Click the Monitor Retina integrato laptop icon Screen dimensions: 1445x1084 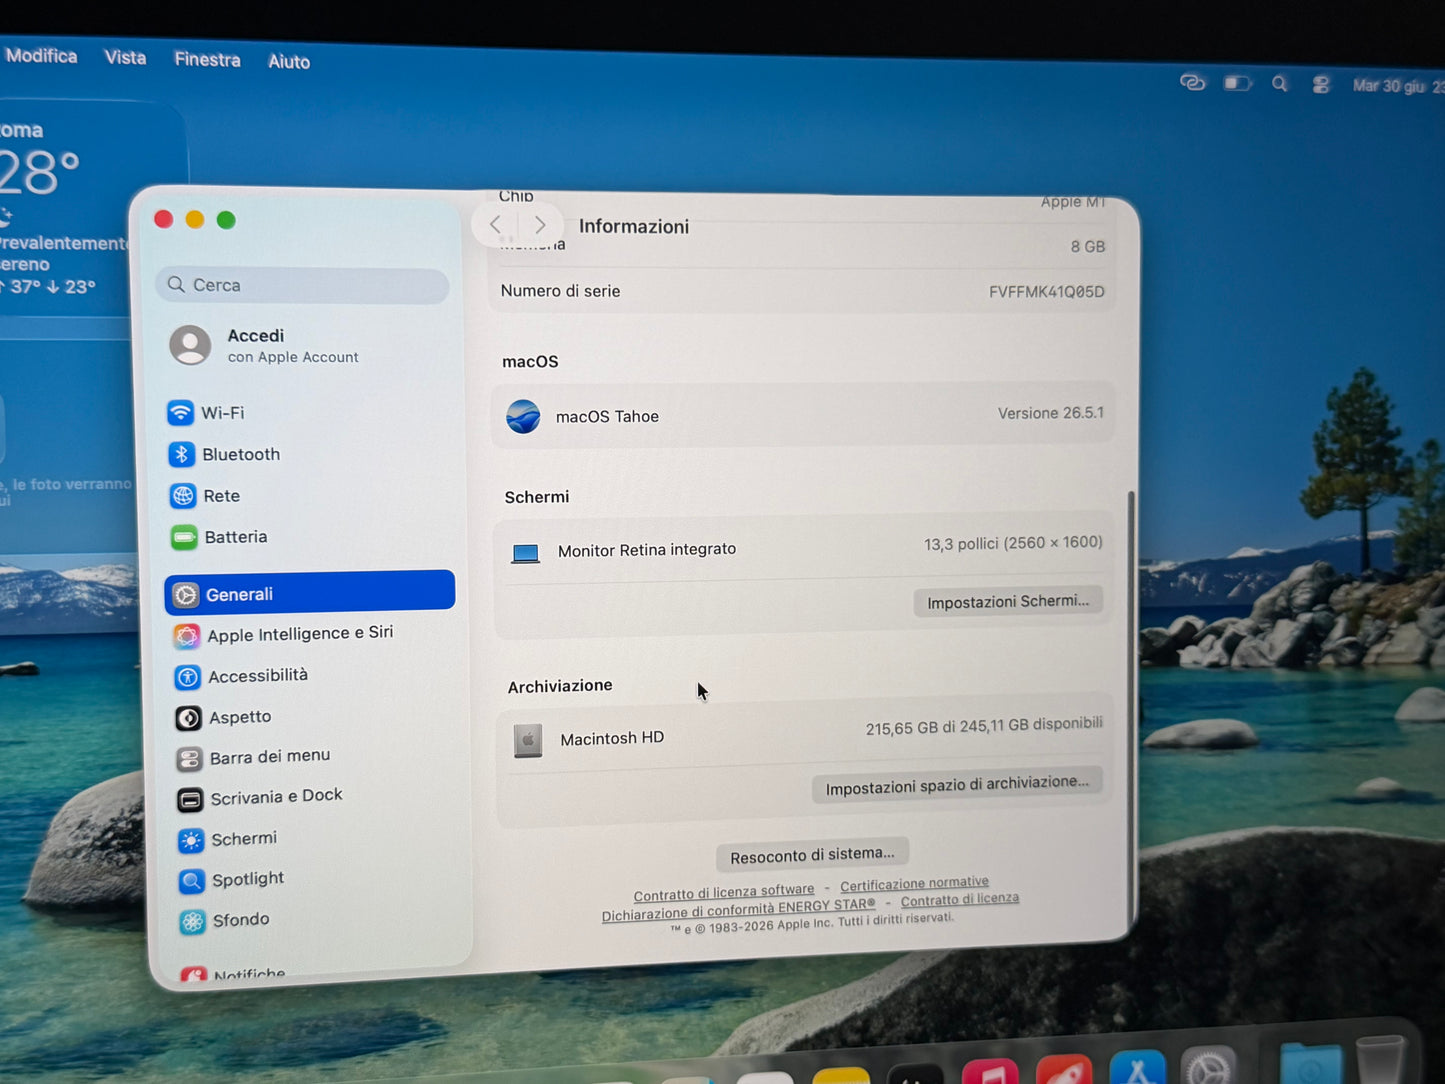pyautogui.click(x=526, y=552)
